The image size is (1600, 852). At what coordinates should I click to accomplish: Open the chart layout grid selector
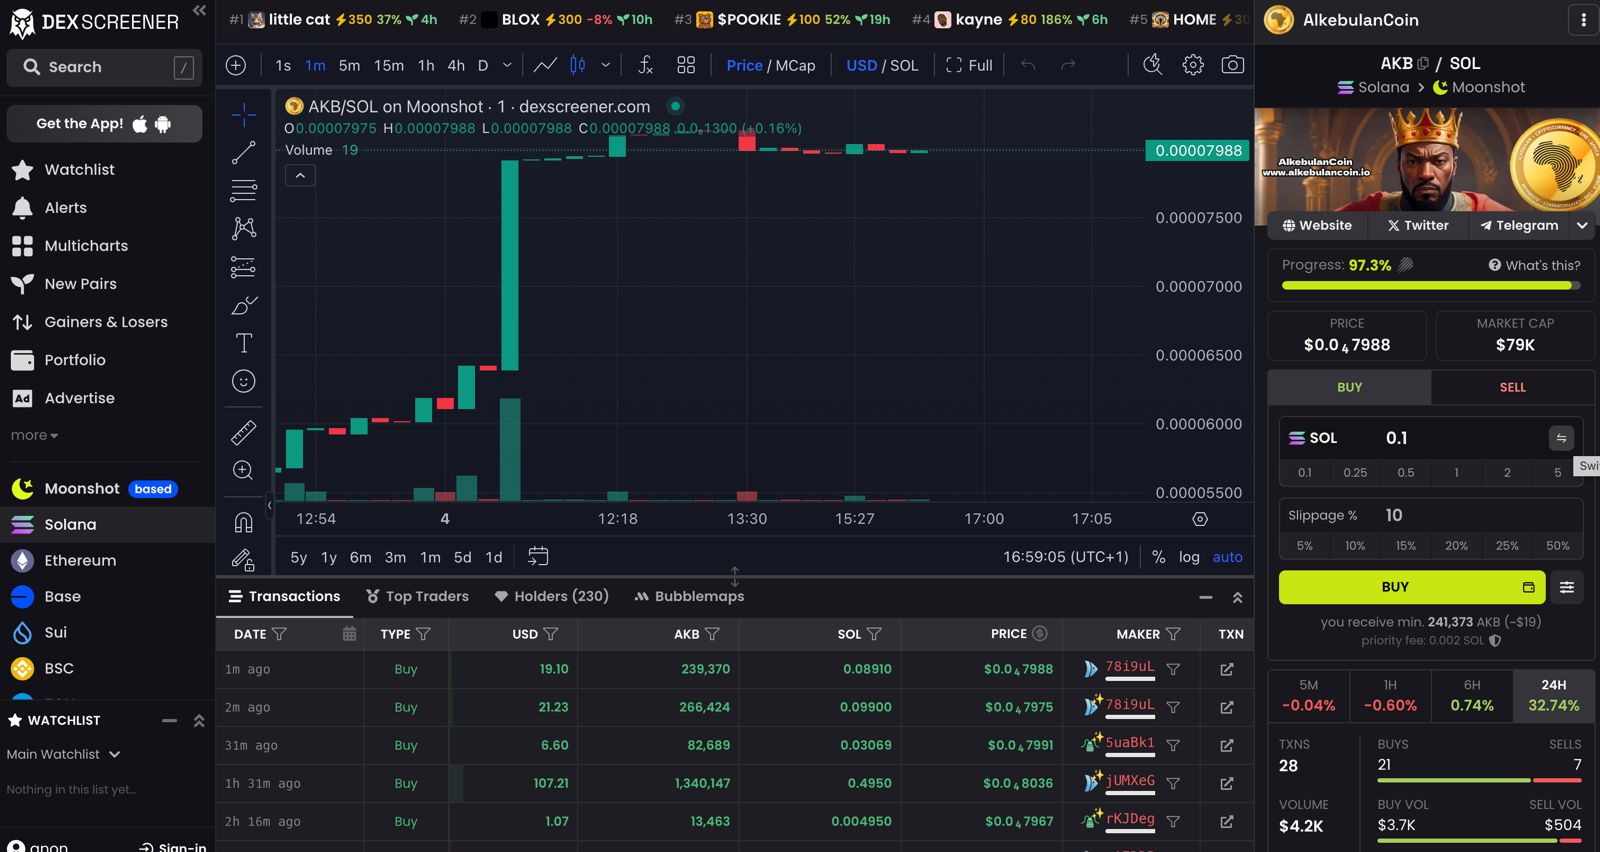tap(686, 65)
